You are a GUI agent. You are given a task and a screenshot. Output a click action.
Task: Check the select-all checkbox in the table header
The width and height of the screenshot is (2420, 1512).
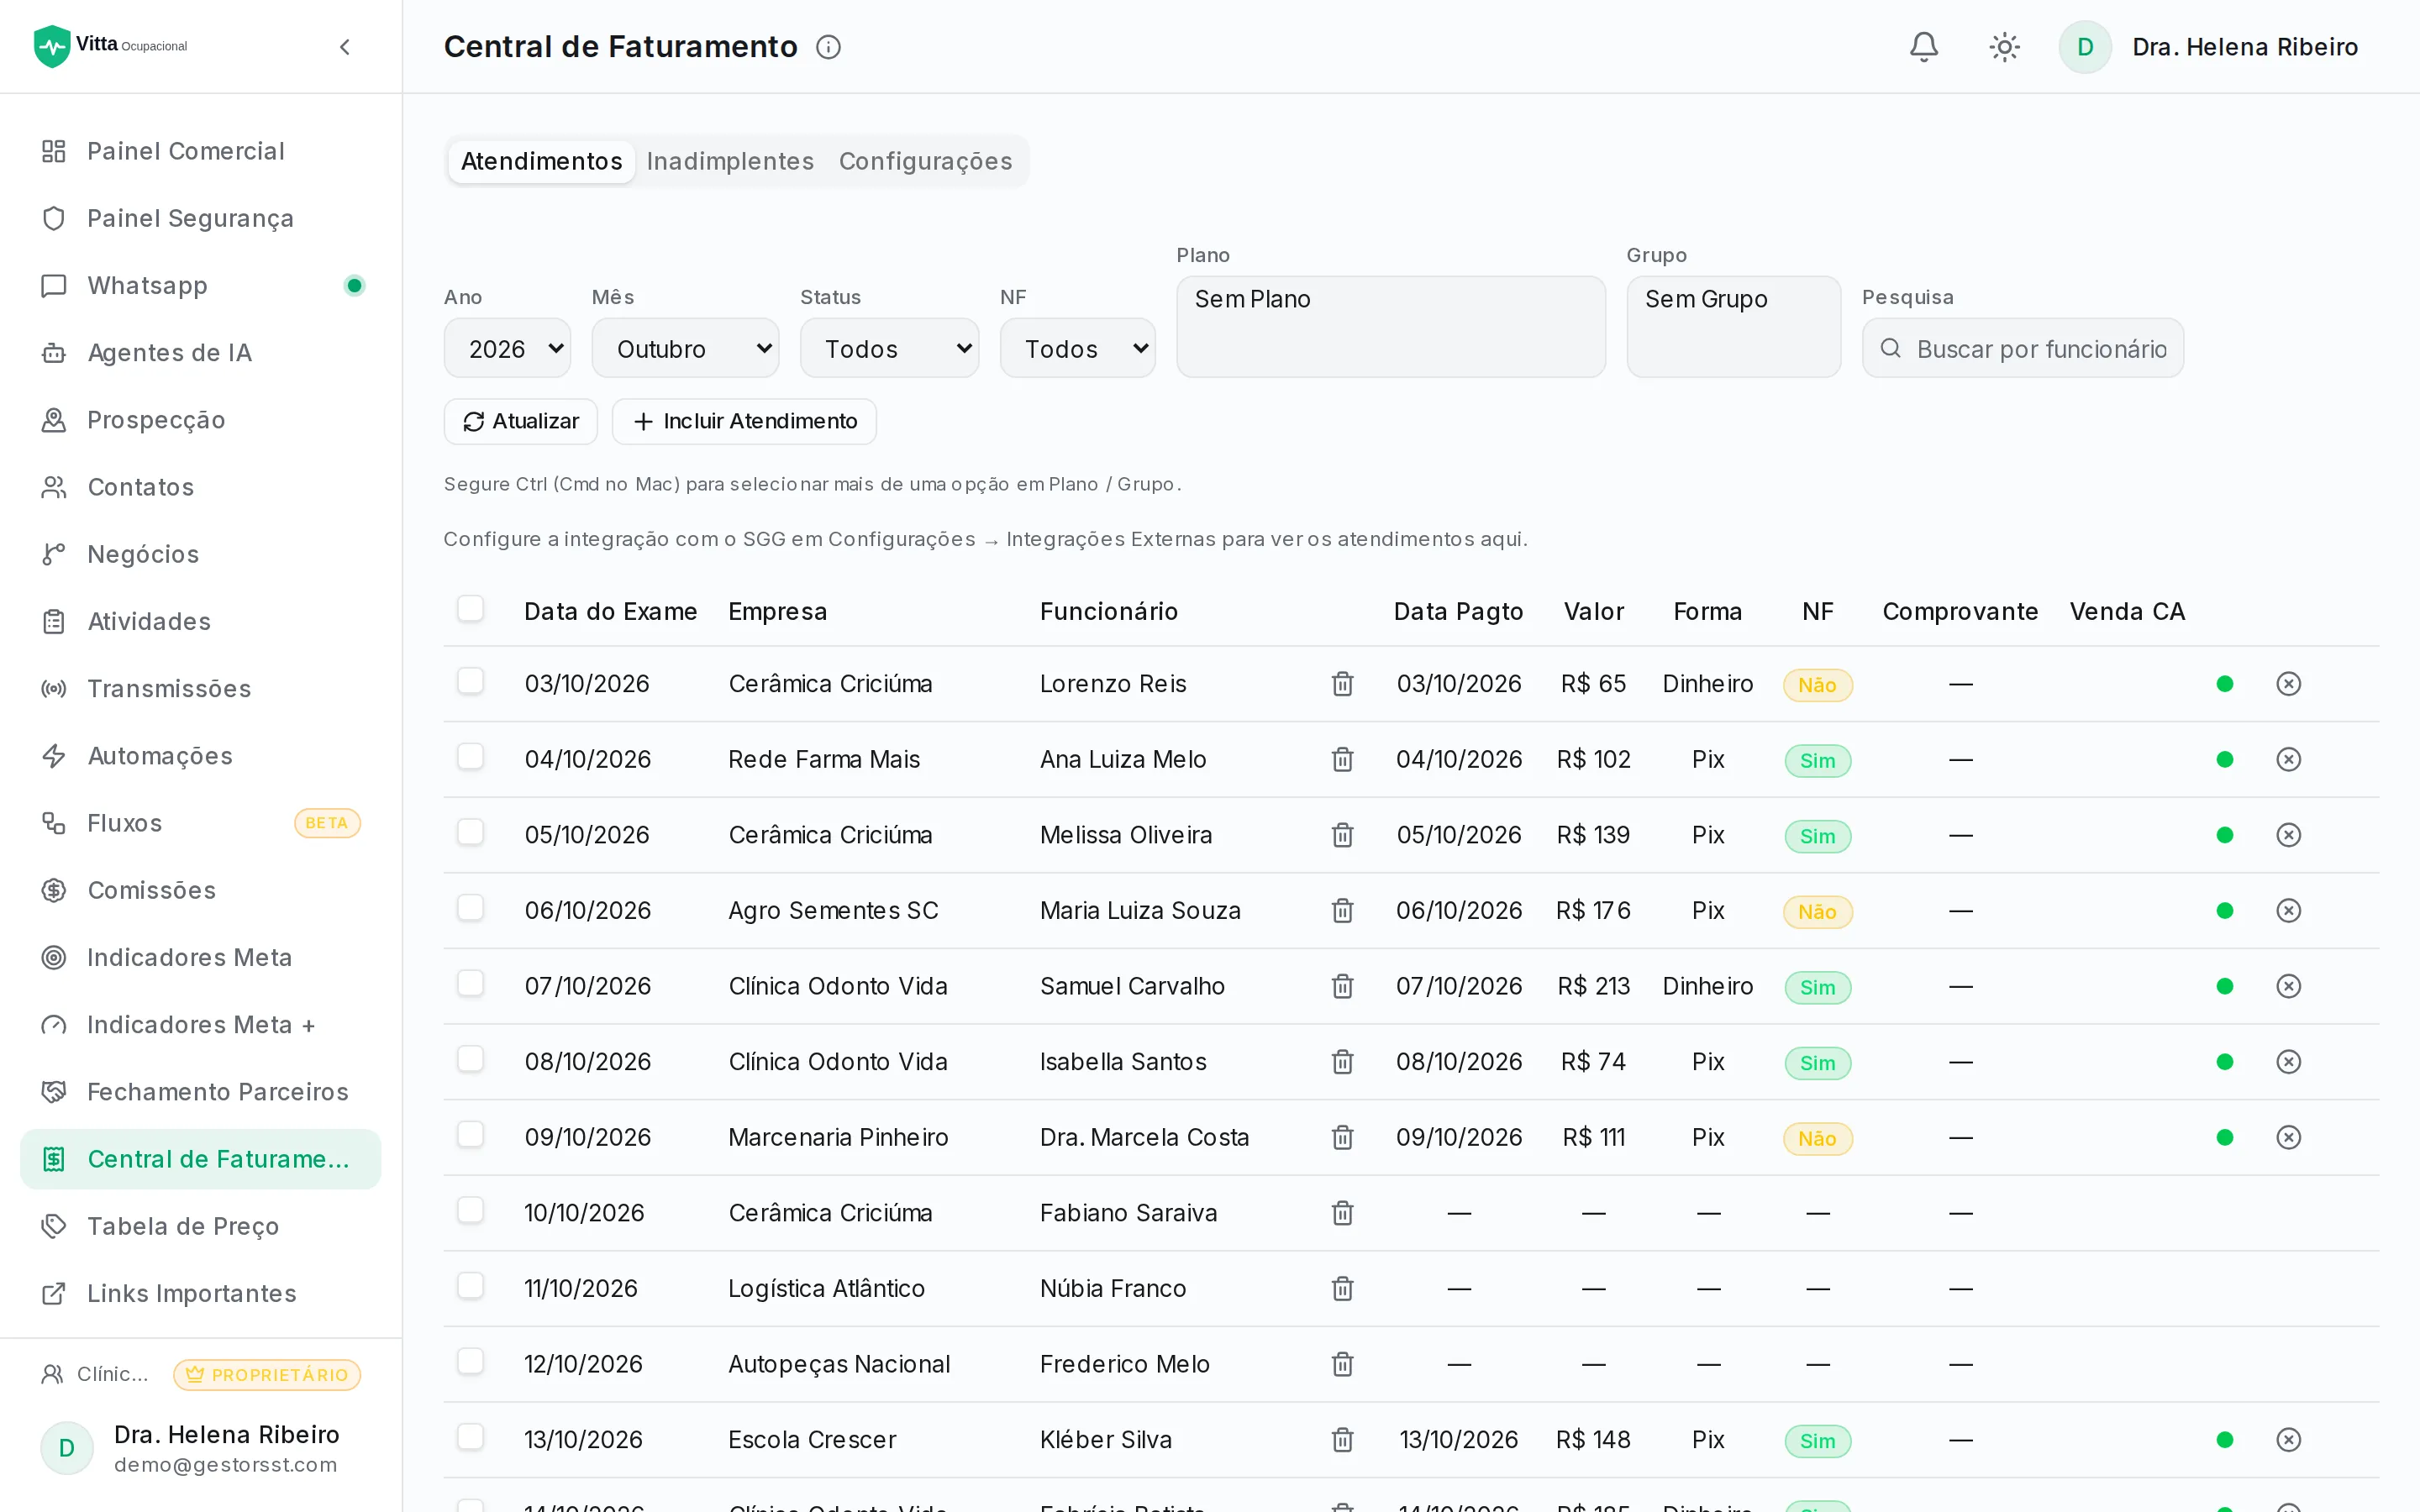[470, 609]
